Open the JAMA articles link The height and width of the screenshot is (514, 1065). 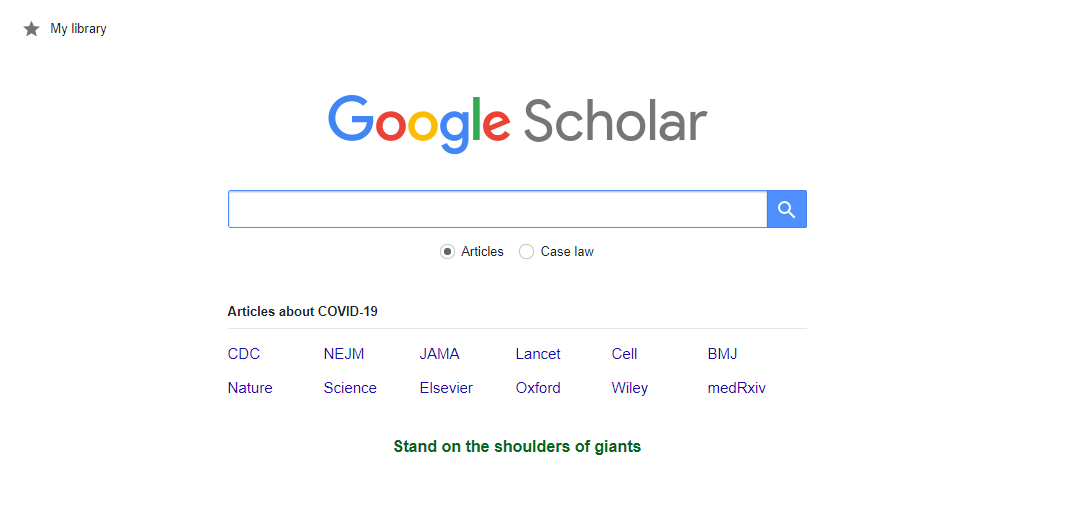click(439, 354)
